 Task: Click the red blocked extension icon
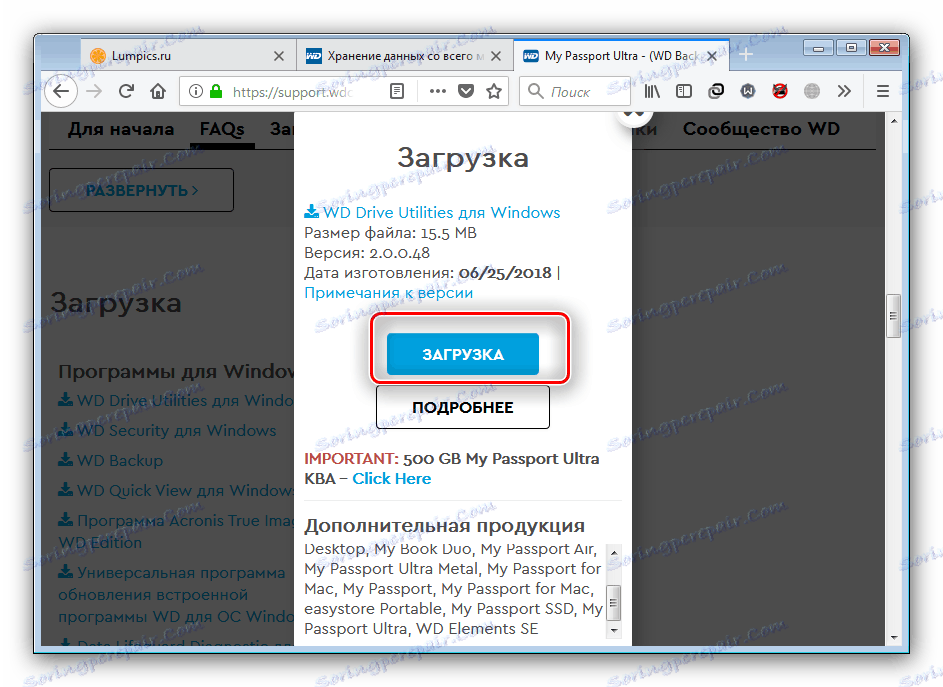(x=780, y=91)
